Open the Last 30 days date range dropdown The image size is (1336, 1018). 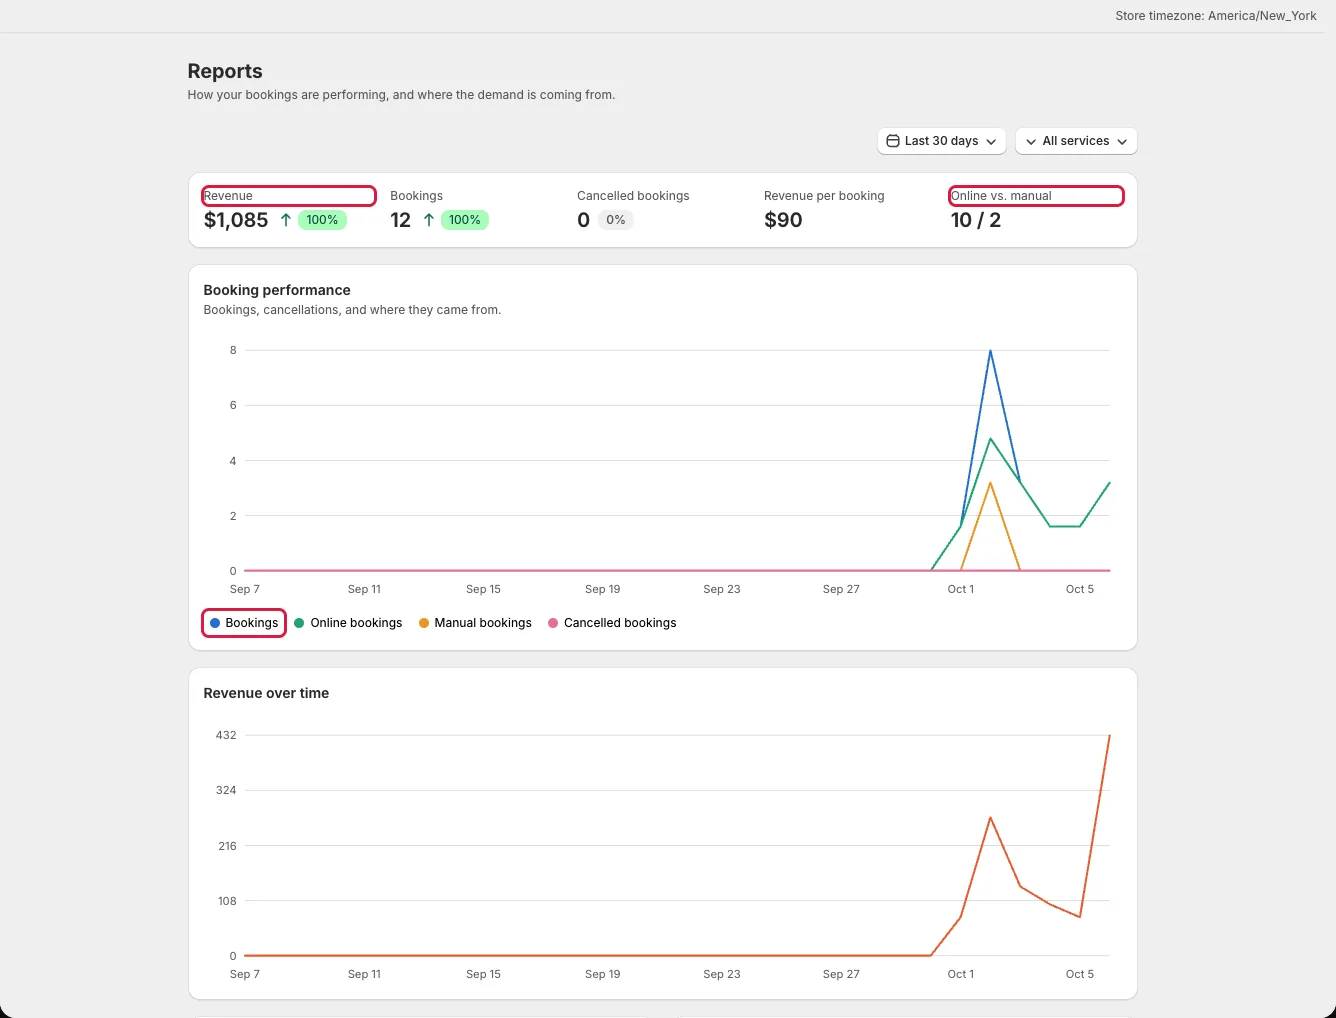[942, 141]
